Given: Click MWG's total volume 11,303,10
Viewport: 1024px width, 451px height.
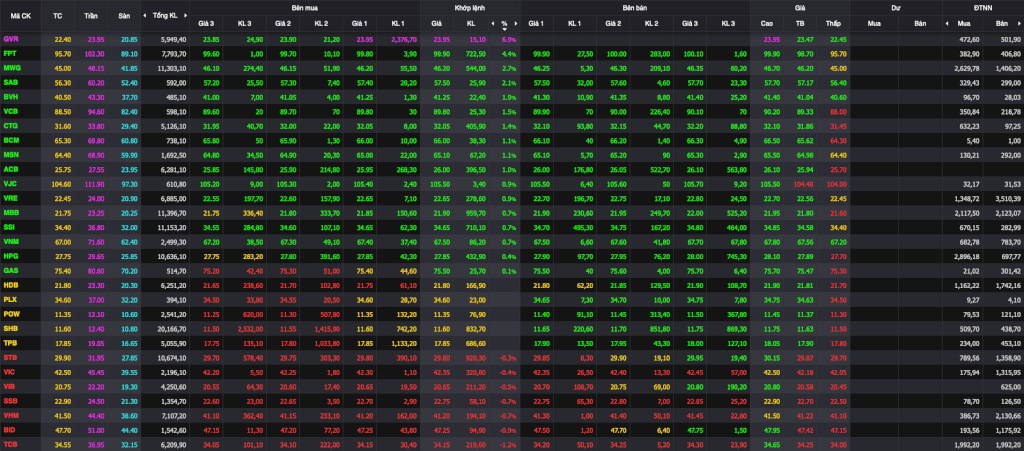Looking at the screenshot, I should coord(173,68).
